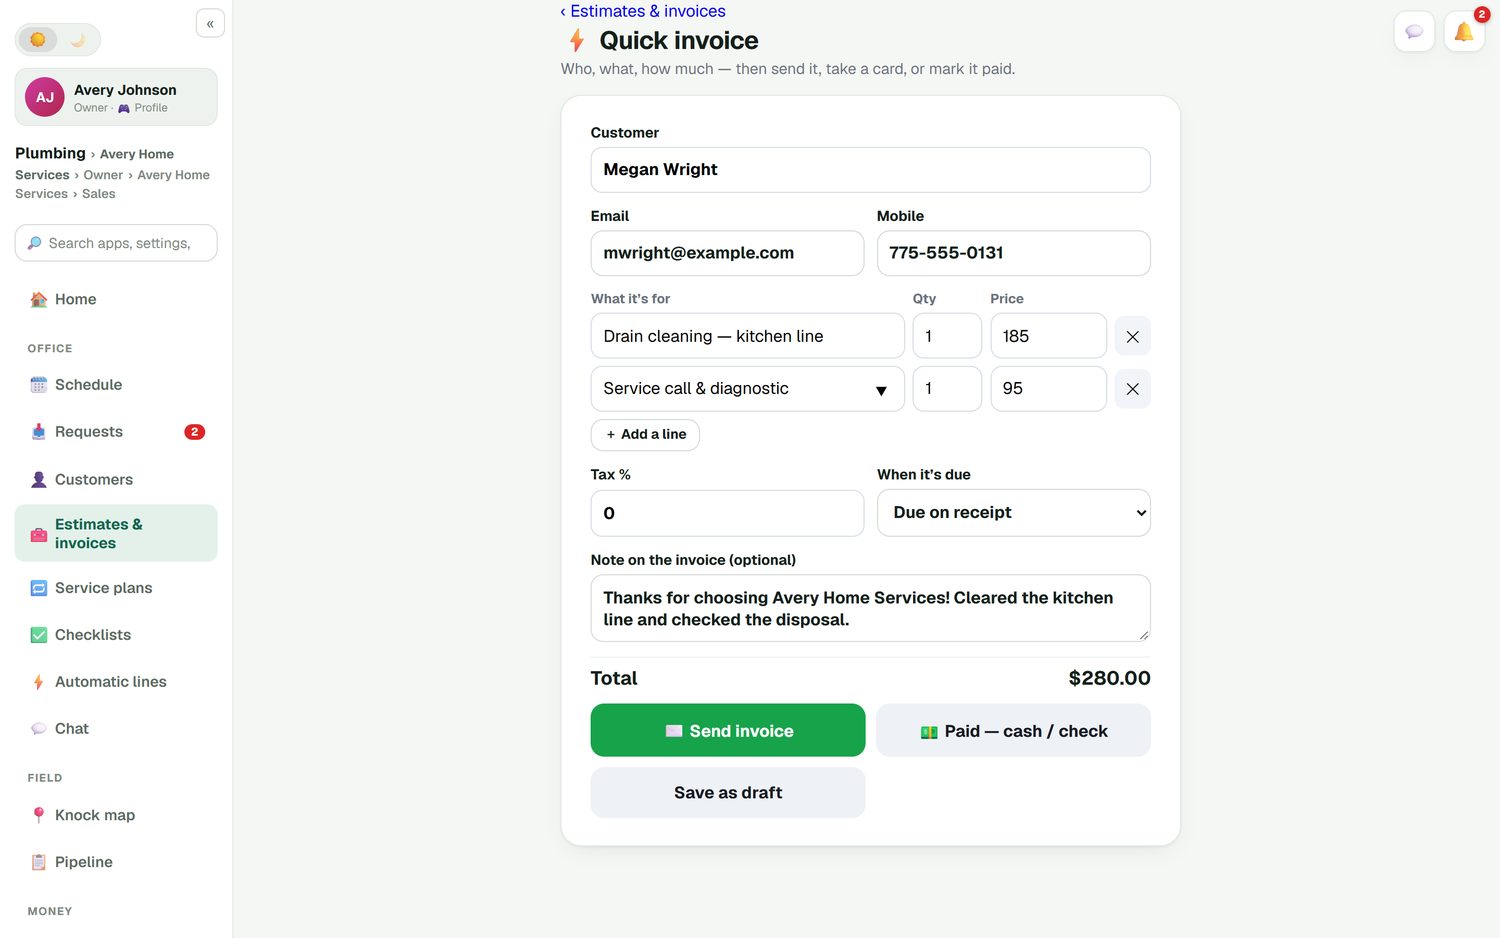Open Pipeline in sidebar
1500x938 pixels.
click(116, 862)
